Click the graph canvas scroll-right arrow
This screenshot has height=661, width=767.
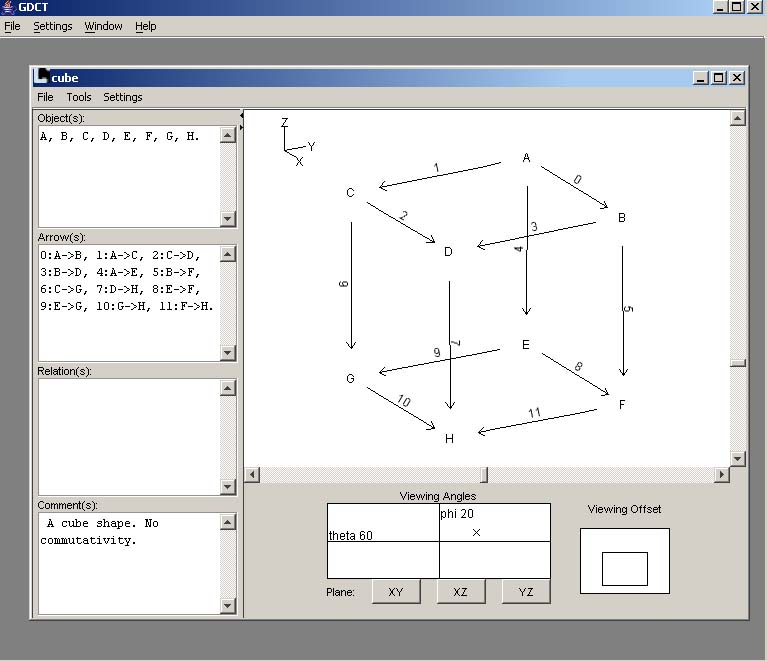[x=722, y=474]
